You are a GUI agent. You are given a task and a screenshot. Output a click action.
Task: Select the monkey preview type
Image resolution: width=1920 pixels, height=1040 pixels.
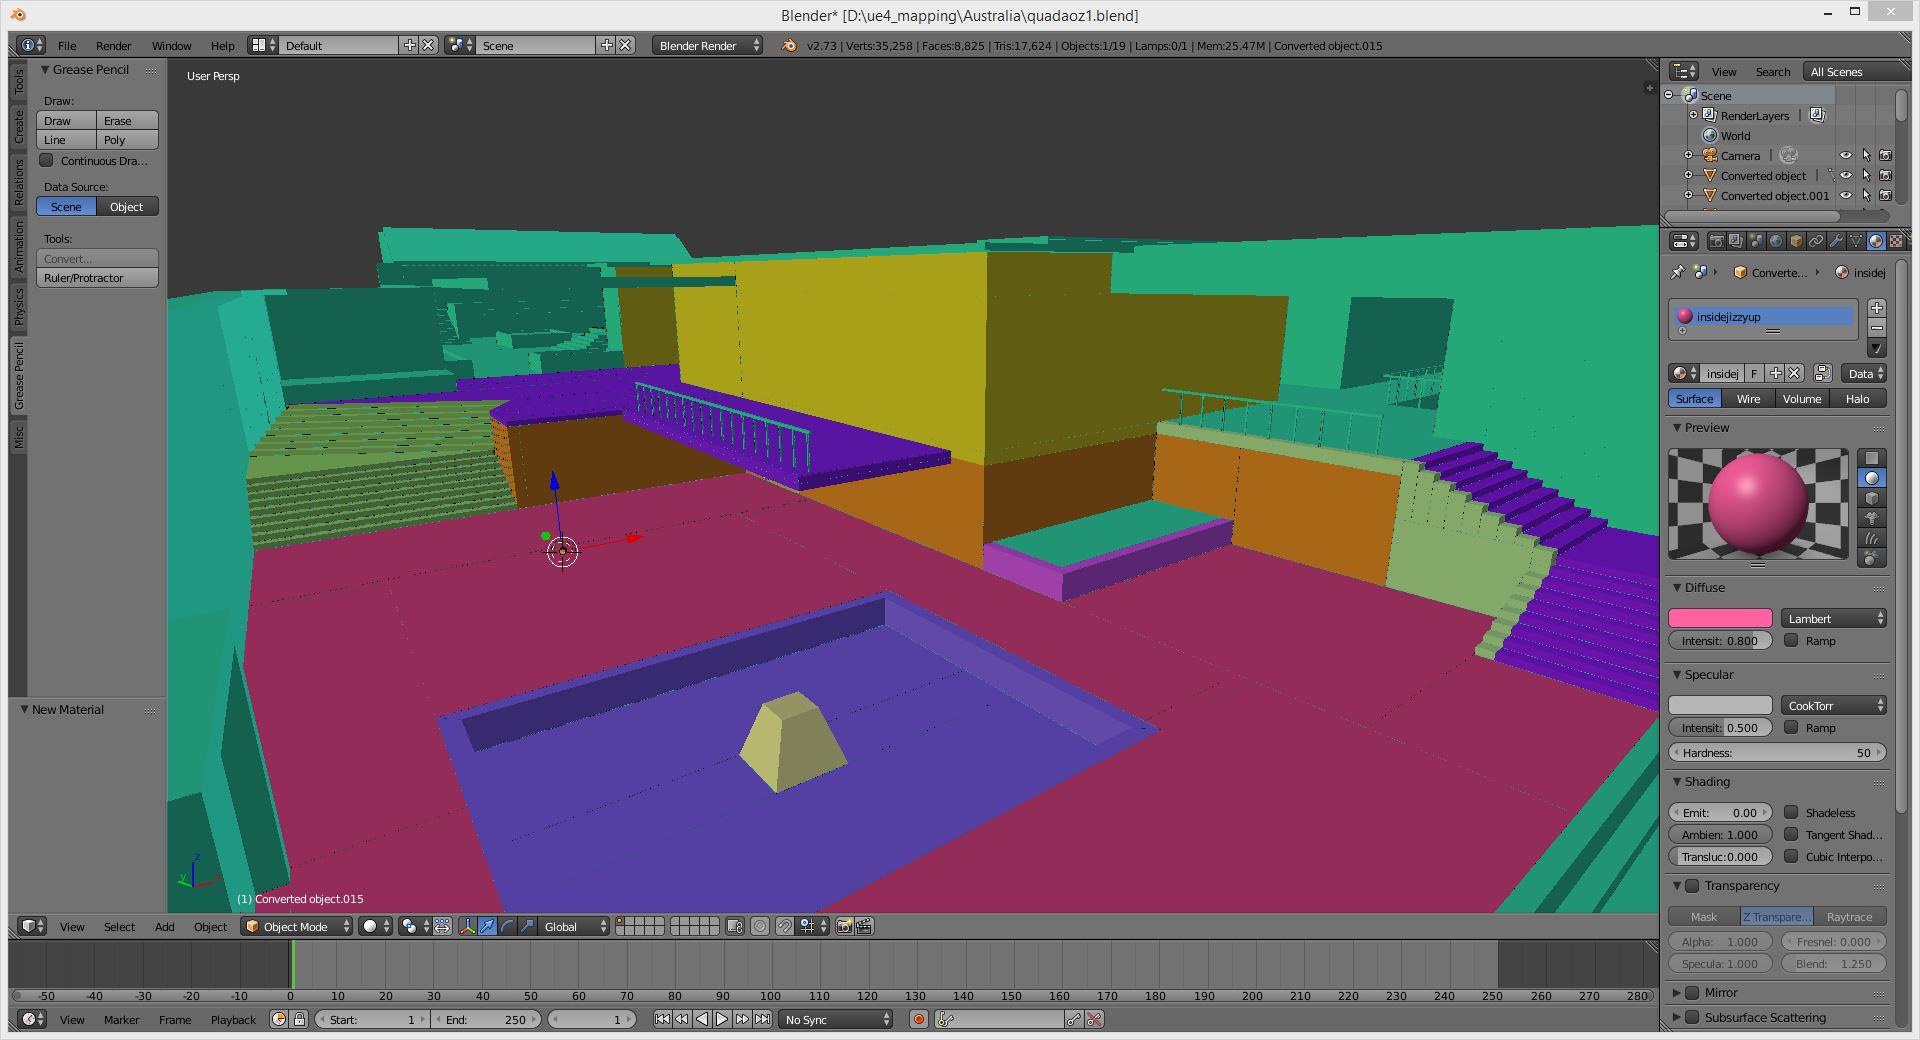(1871, 518)
